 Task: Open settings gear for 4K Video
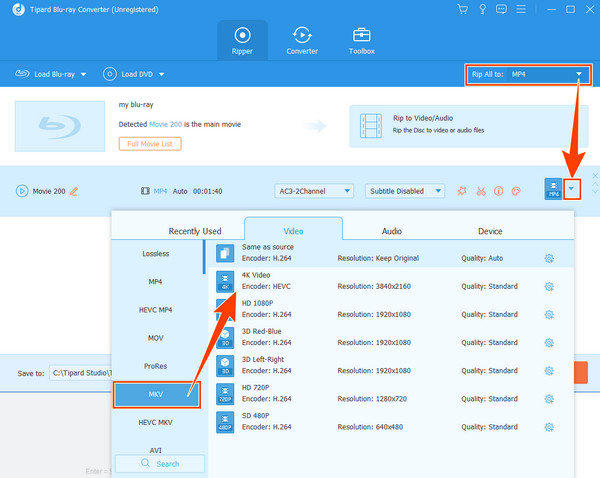click(549, 287)
